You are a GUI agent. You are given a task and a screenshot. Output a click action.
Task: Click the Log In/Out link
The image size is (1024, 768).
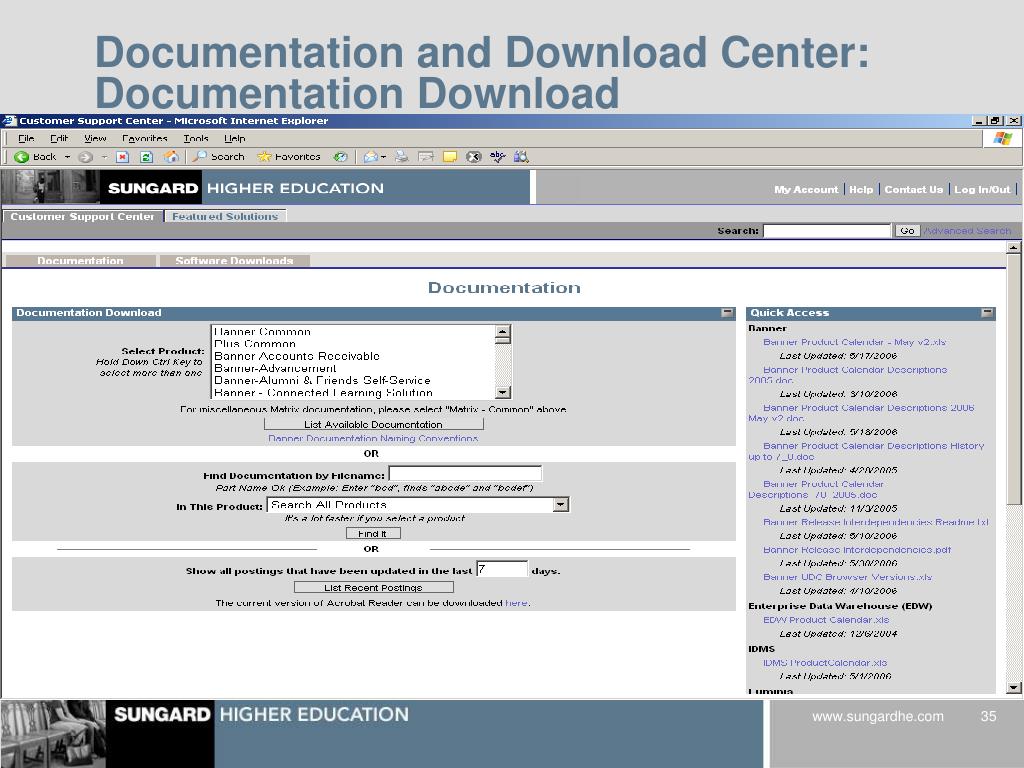click(x=982, y=189)
